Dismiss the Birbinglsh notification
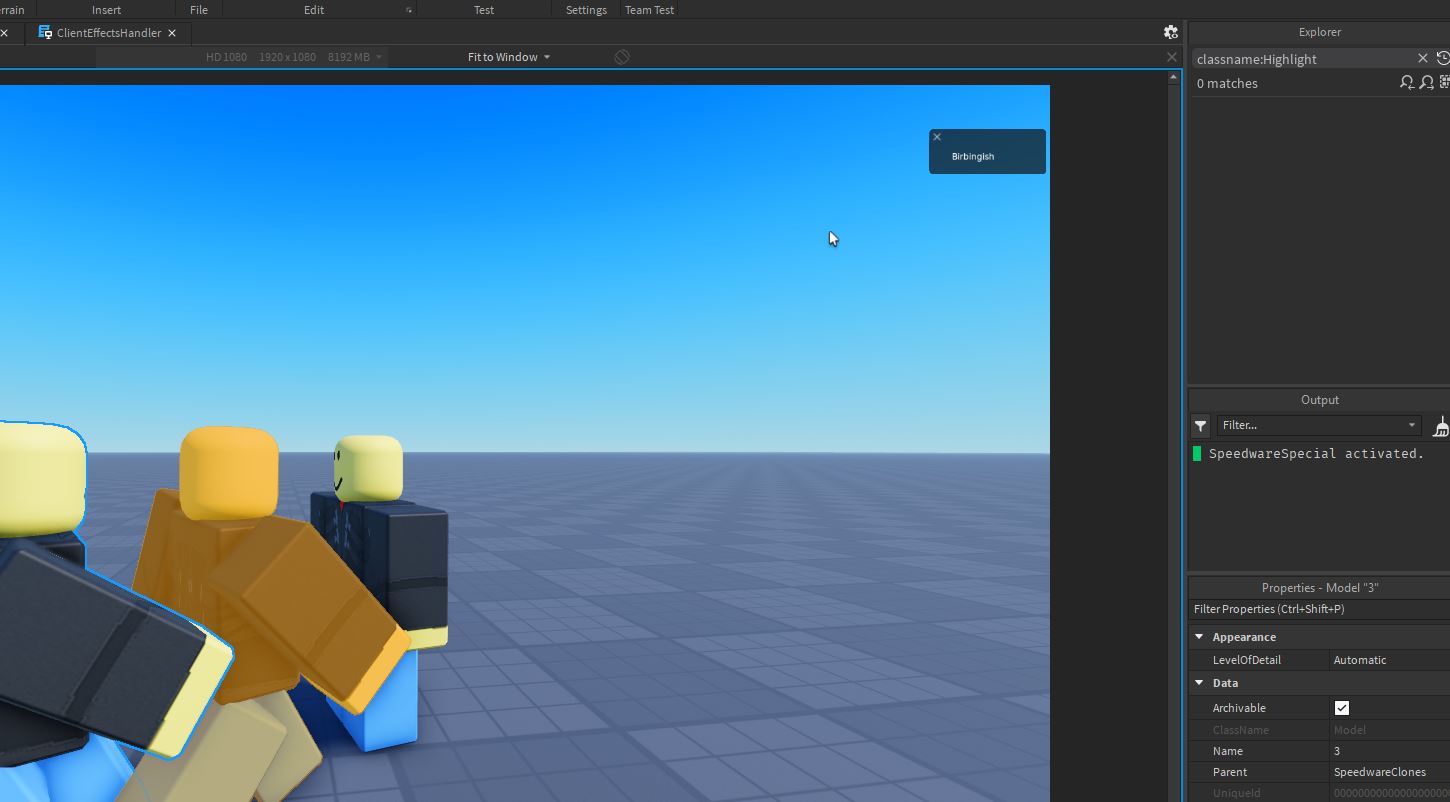The height and width of the screenshot is (802, 1450). 937,136
